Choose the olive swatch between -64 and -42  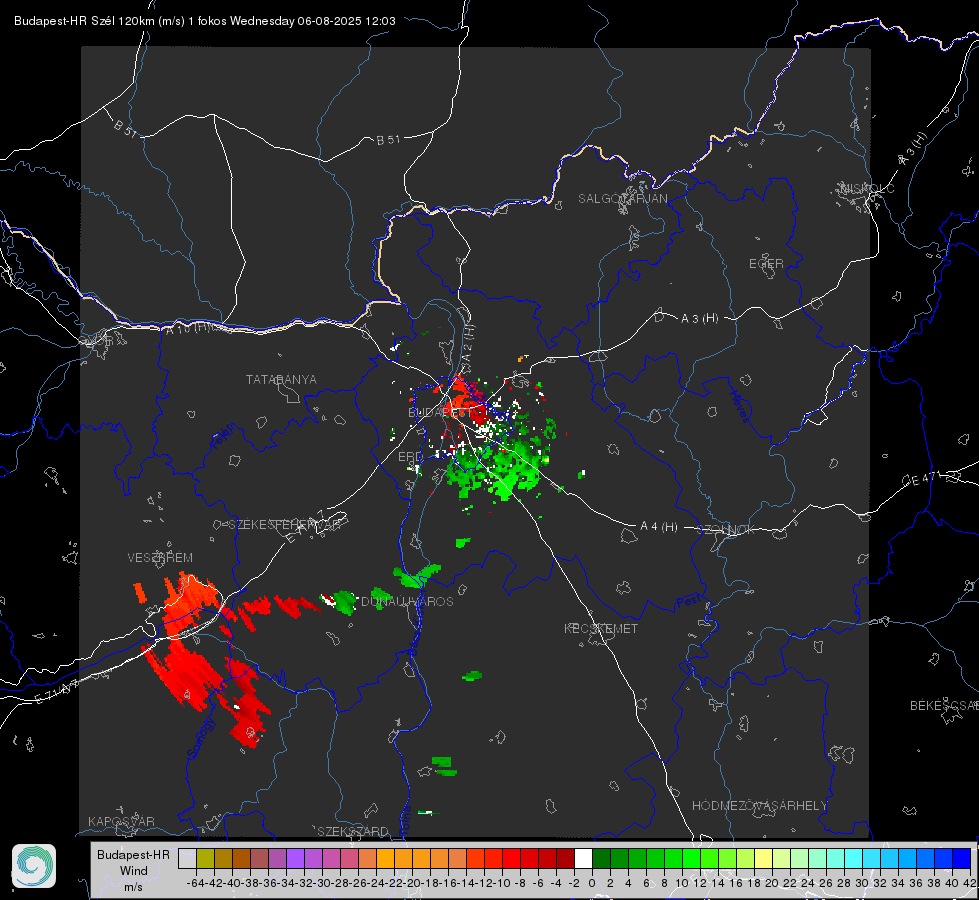click(x=205, y=859)
